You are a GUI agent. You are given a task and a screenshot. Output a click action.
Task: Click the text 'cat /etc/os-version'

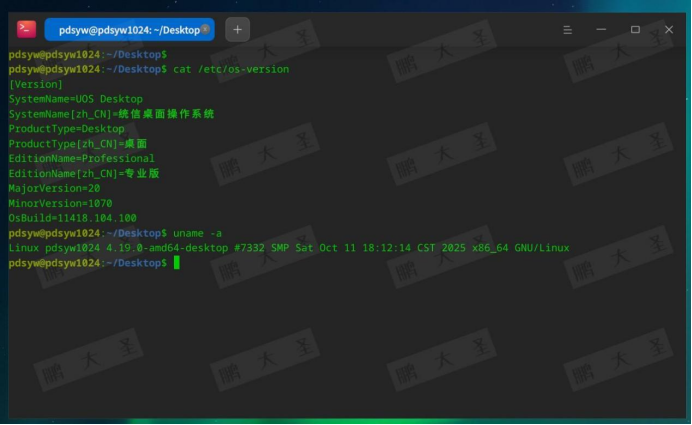pos(231,69)
